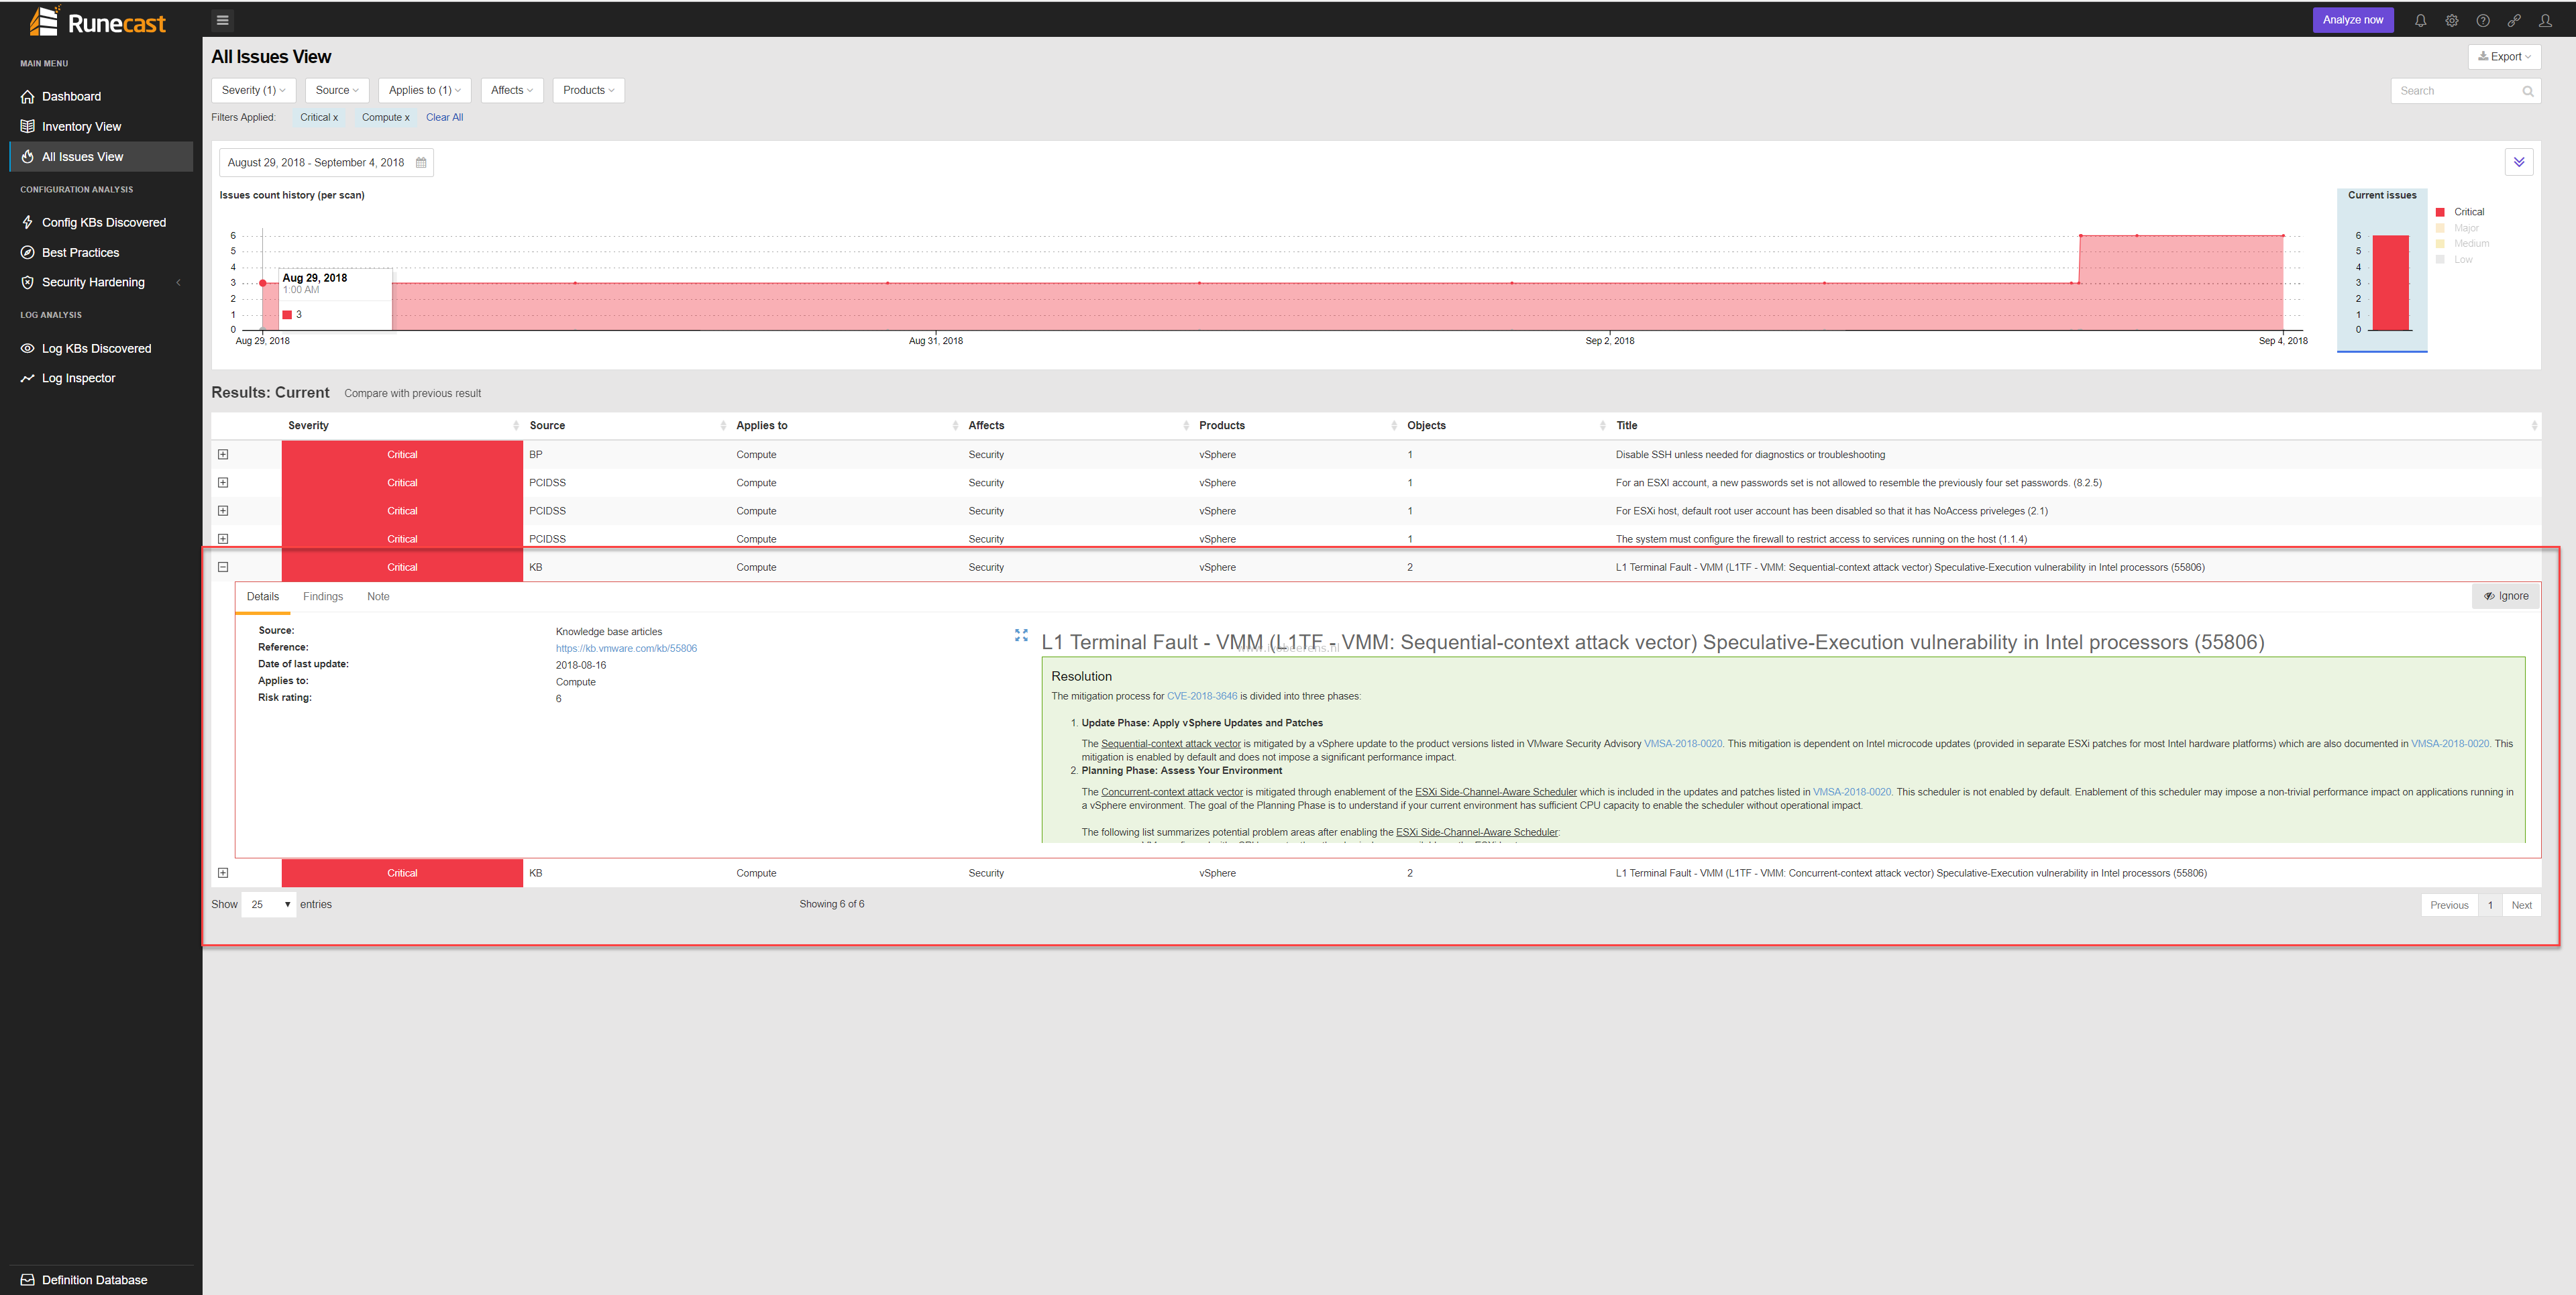Expand the Concurrent-context attack vector row
The width and height of the screenshot is (2576, 1295).
pos(223,874)
